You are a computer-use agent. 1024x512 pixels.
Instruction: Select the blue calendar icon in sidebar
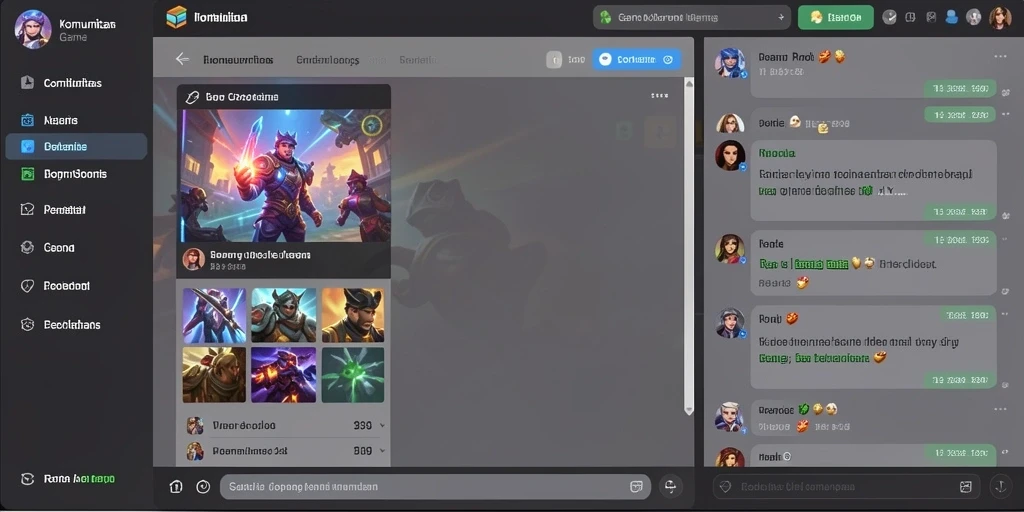(27, 120)
